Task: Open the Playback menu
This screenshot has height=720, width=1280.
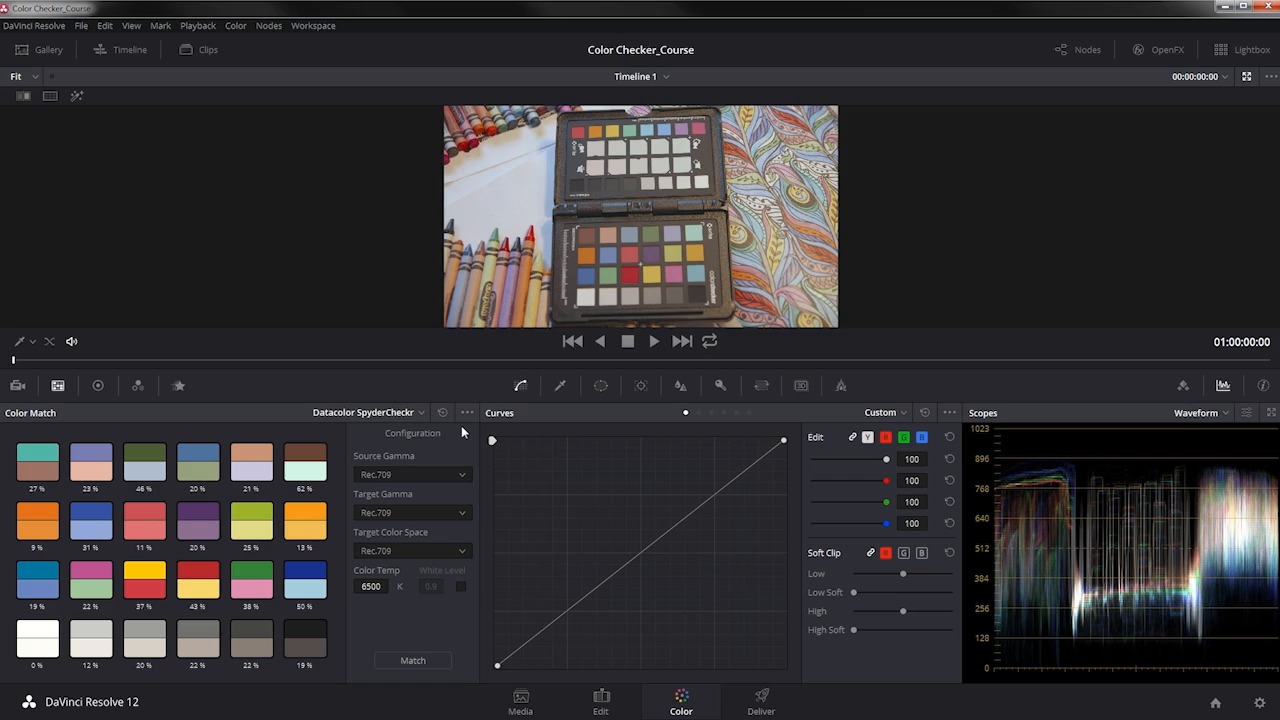Action: 197,25
